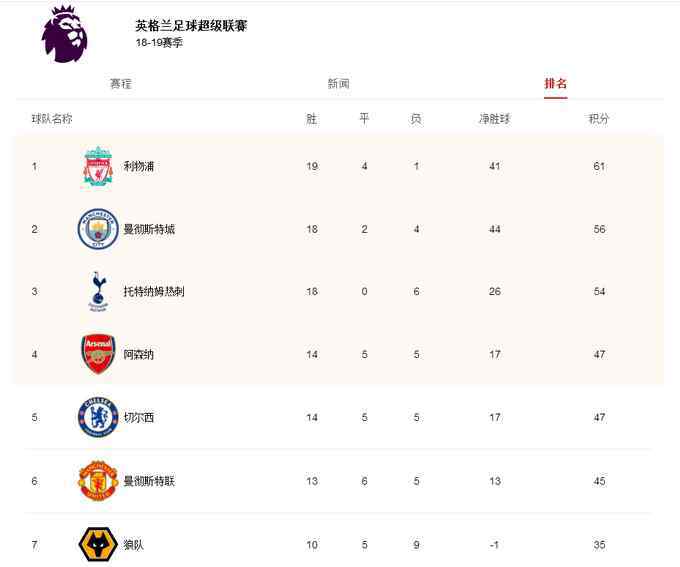Click the Tottenham Hotspur crest
This screenshot has height=567, width=680.
[x=98, y=292]
